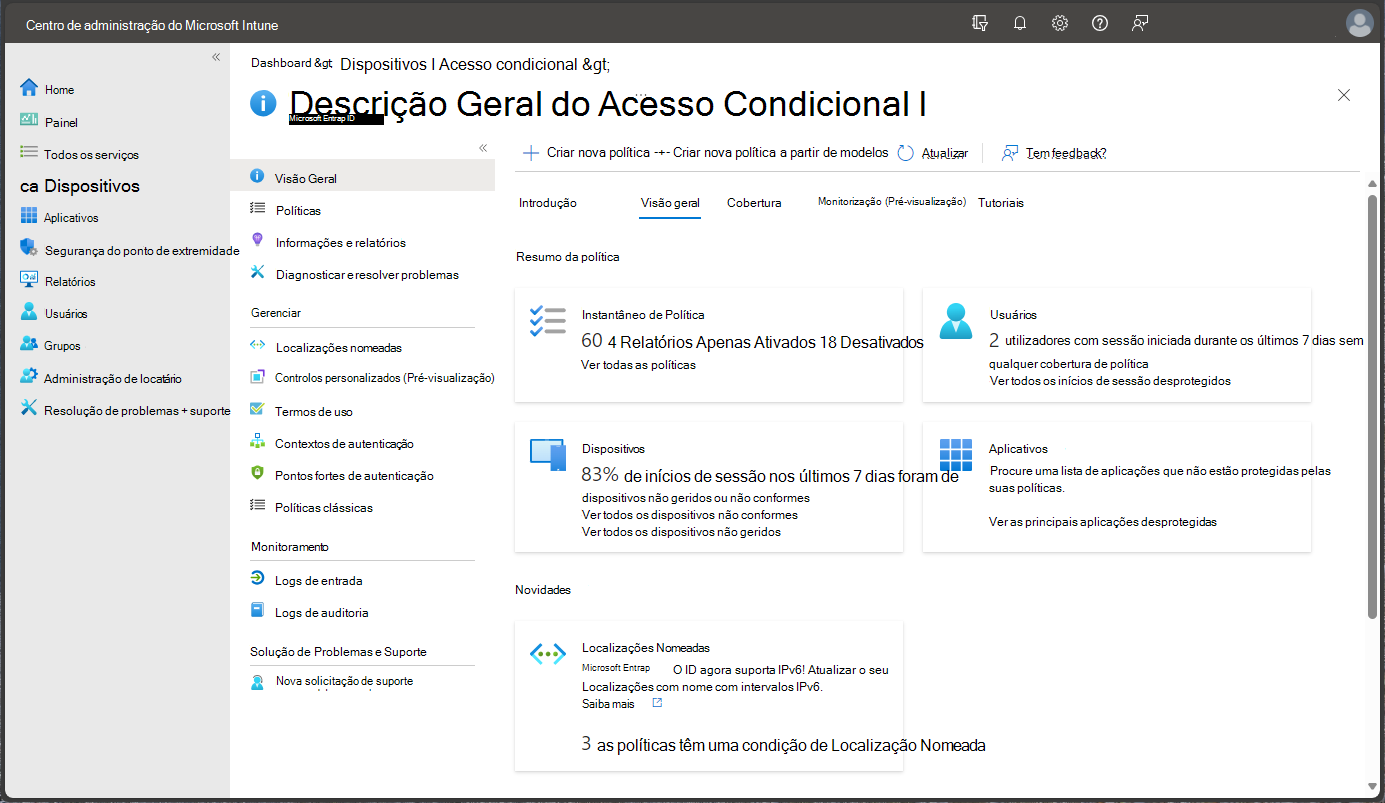The width and height of the screenshot is (1385, 803).
Task: Click Dispositivos | Acesso condicional breadcrumb
Action: click(457, 64)
